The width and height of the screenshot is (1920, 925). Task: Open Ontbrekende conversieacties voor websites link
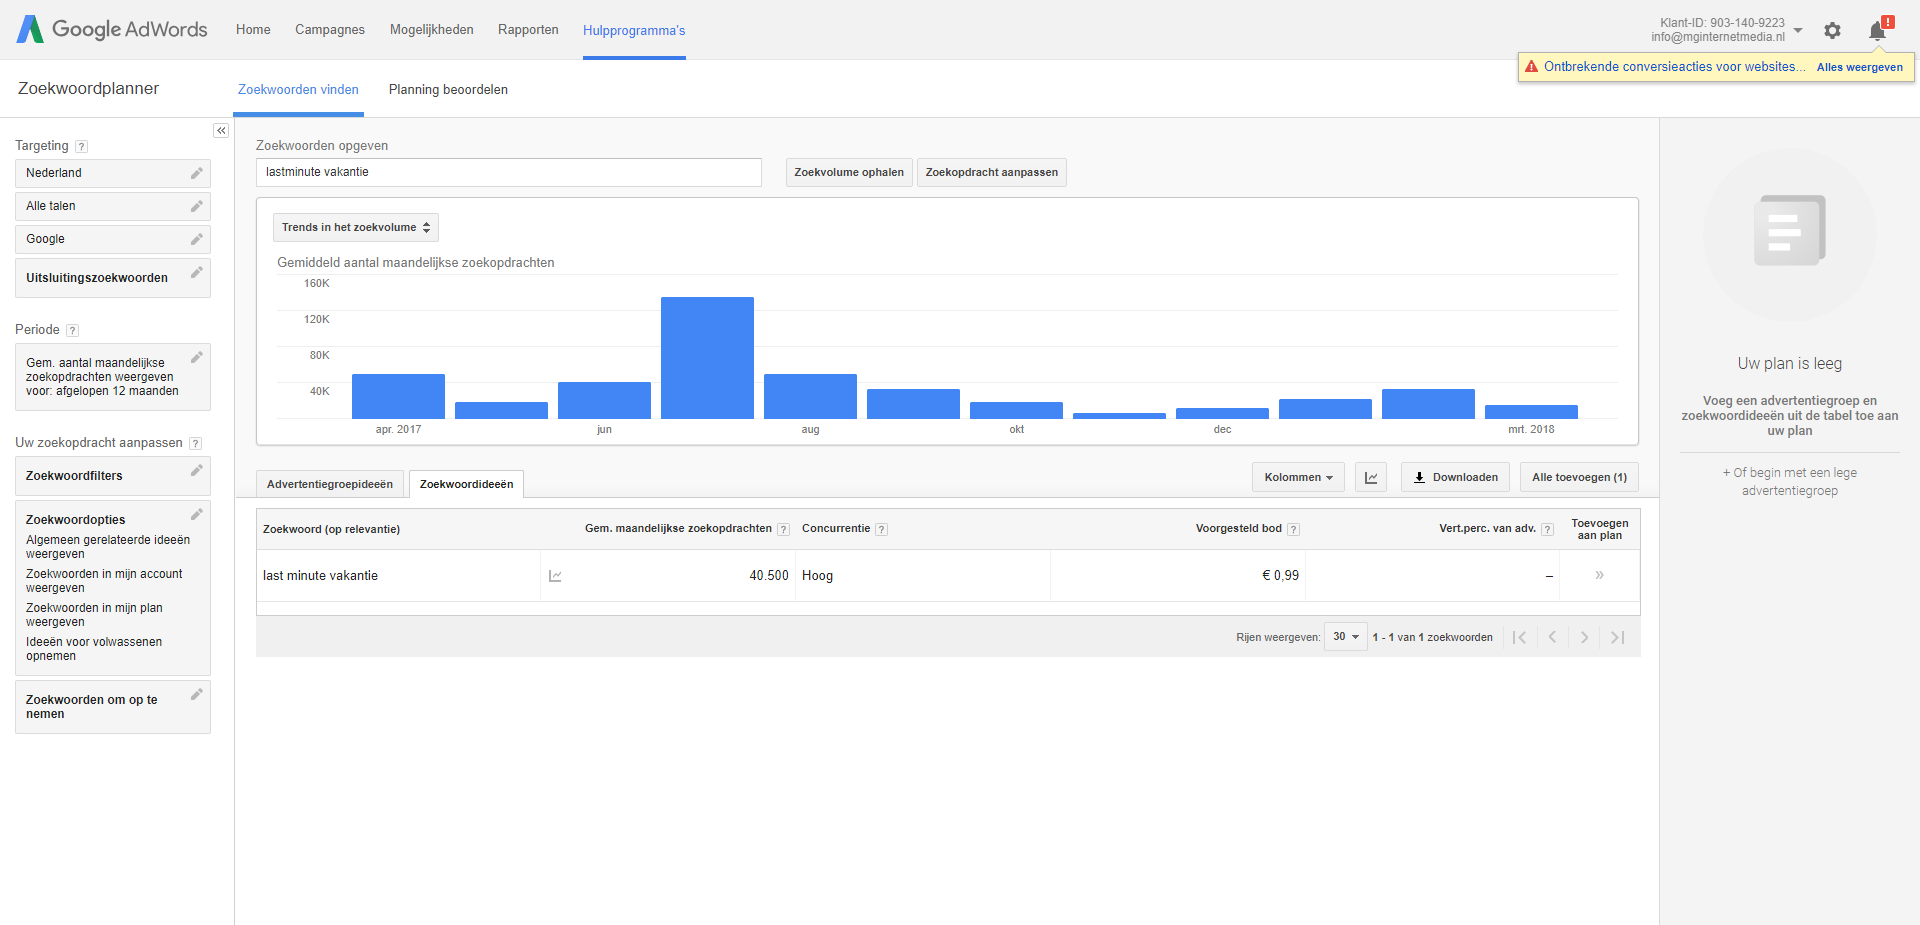pyautogui.click(x=1674, y=67)
